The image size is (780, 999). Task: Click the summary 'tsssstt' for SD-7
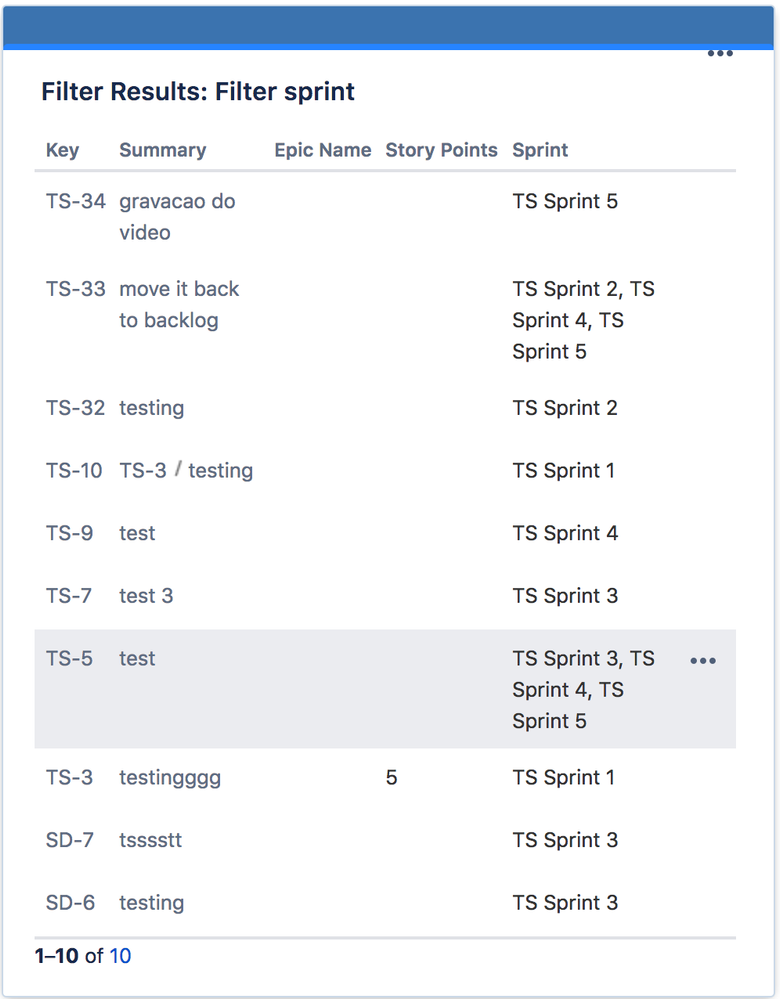(x=150, y=840)
